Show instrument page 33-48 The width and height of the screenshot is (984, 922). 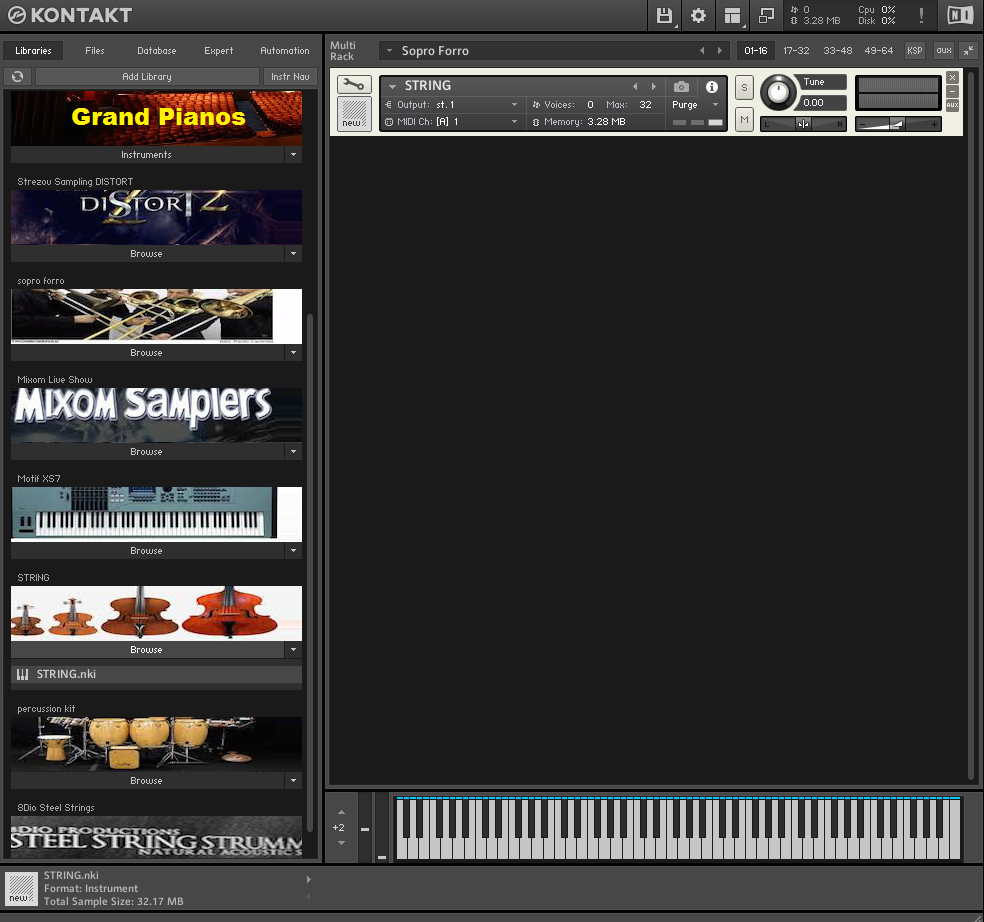[838, 51]
